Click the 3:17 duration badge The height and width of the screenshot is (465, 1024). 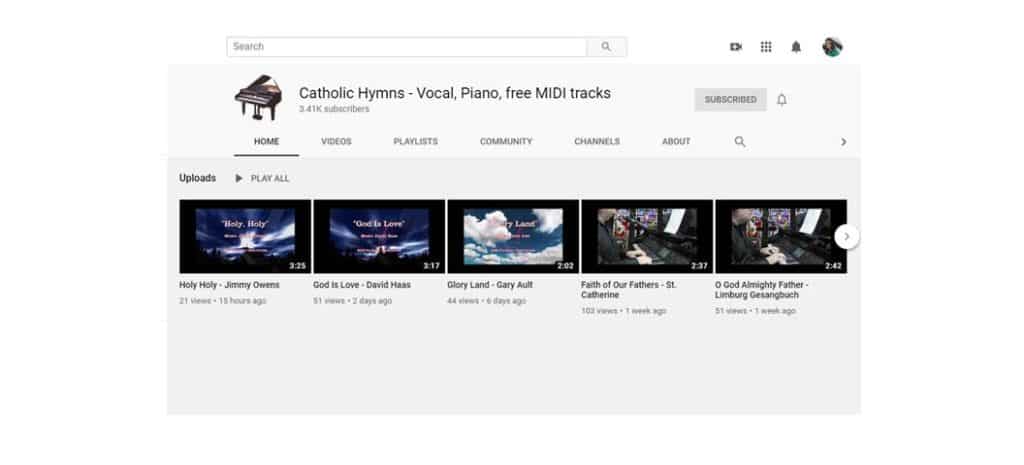432,266
